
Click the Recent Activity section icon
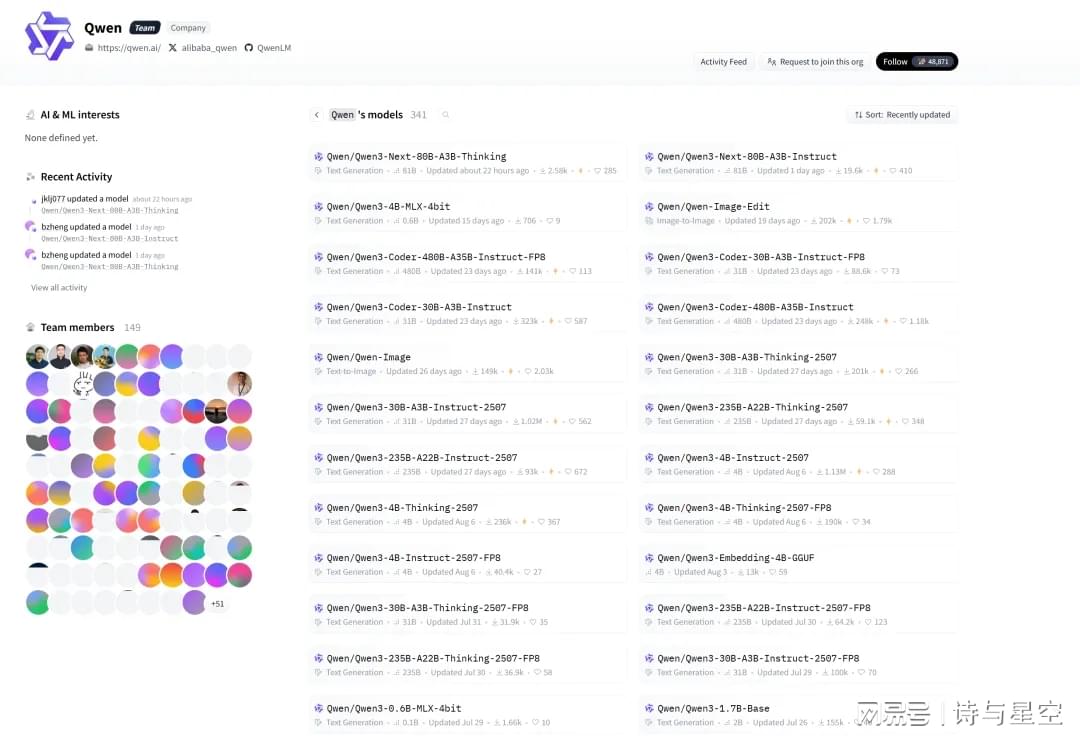point(30,177)
